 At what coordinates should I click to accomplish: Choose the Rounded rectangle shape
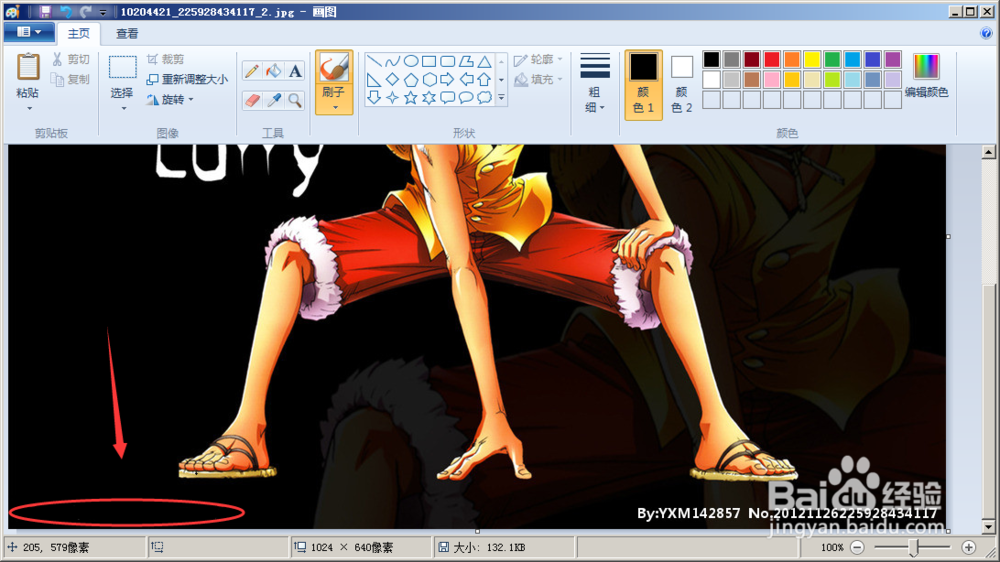coord(448,61)
